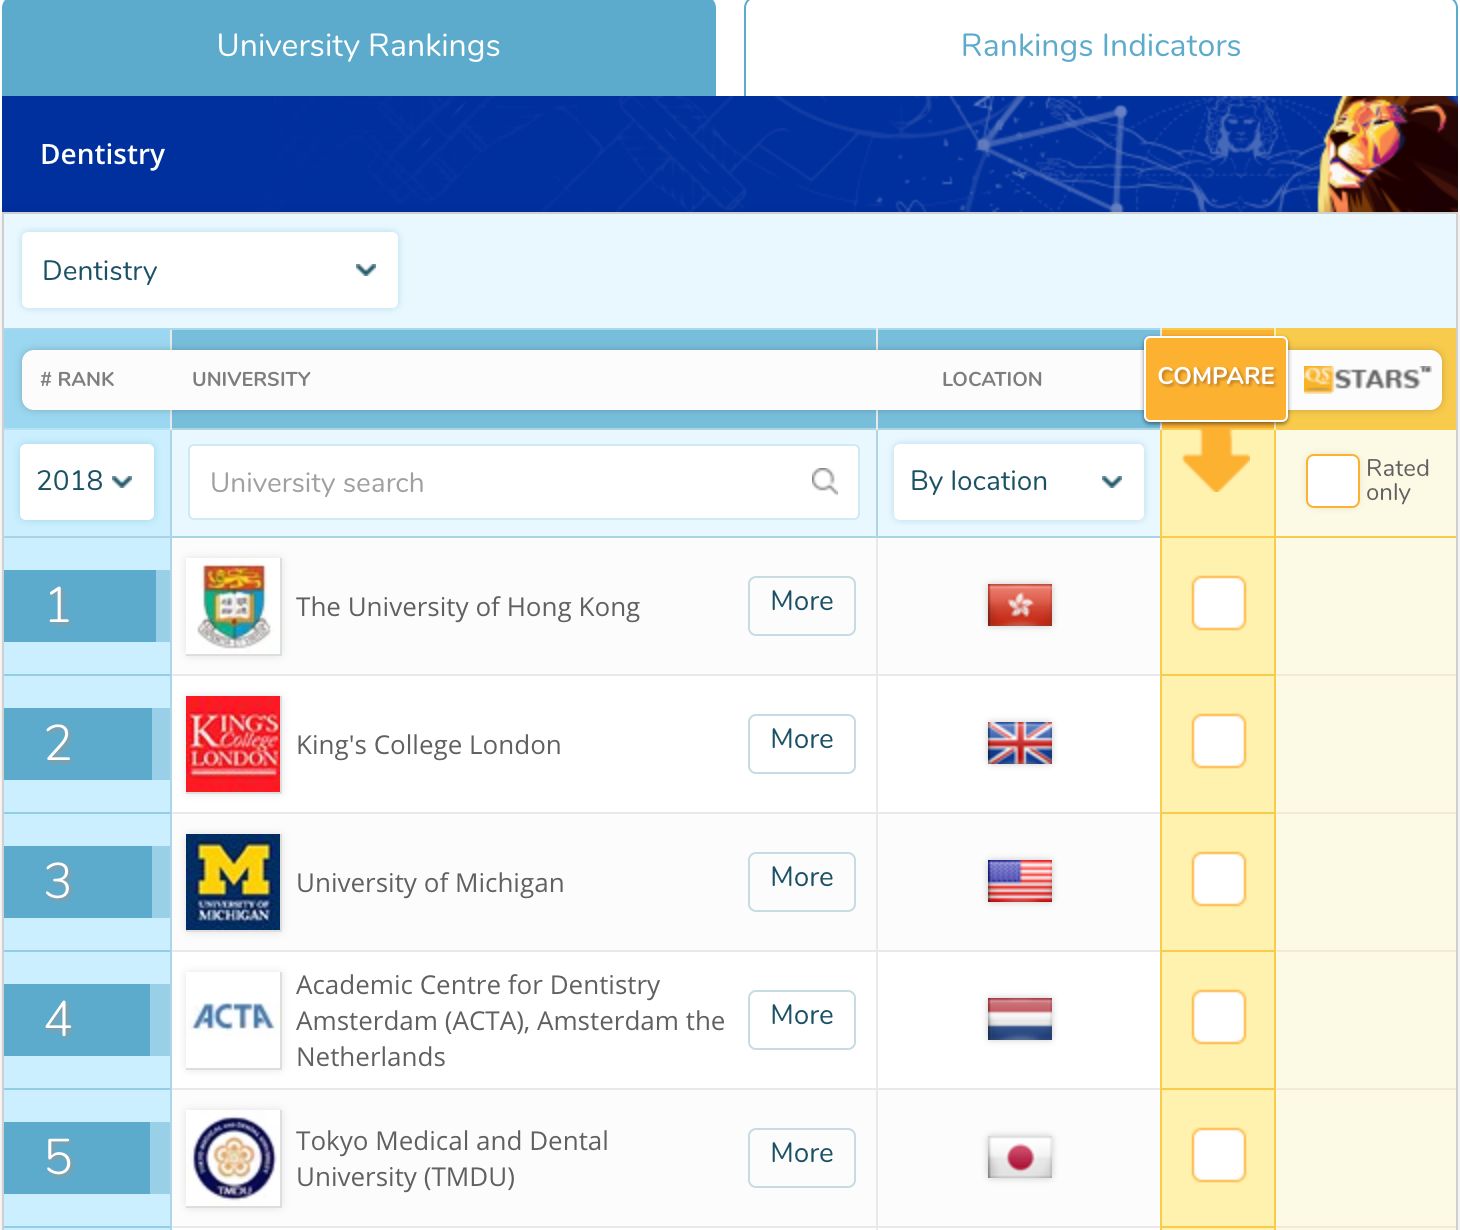Click More for King's College London
The image size is (1460, 1230).
coord(802,743)
